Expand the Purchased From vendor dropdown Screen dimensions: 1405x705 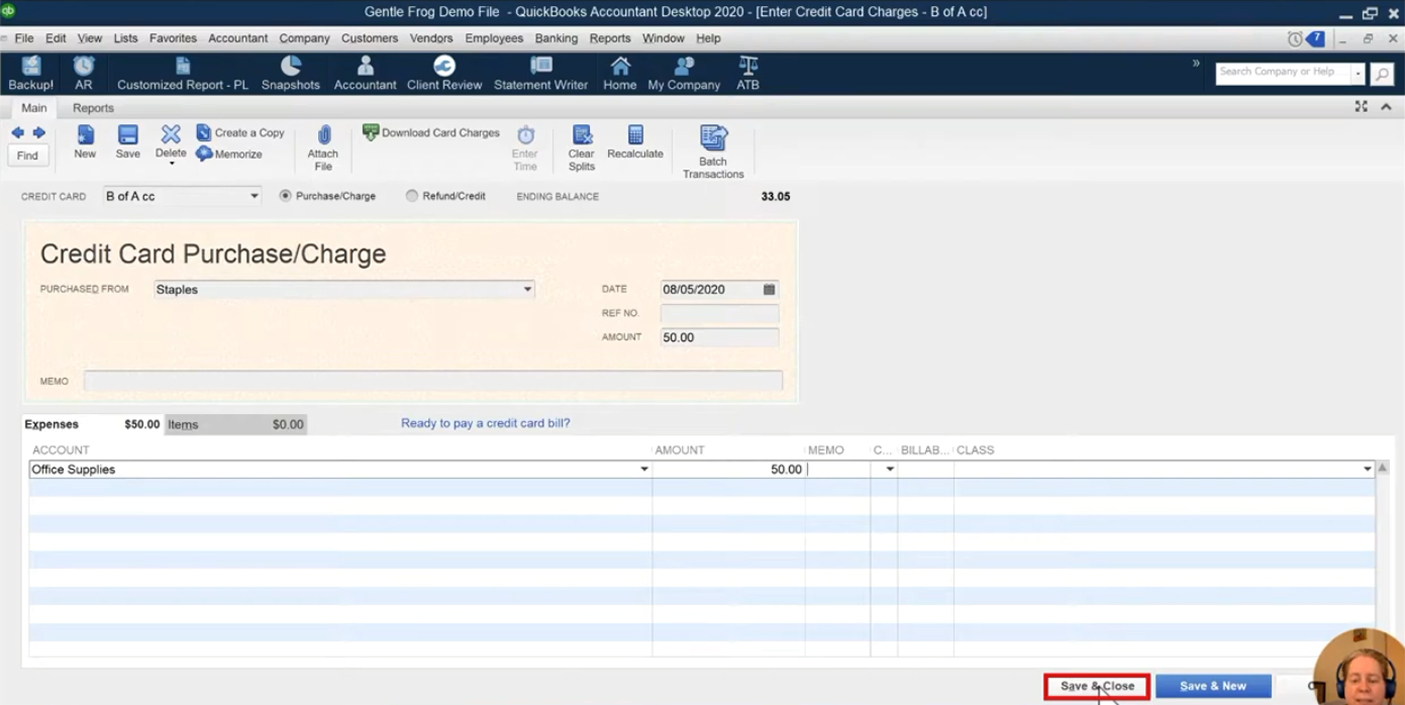click(x=527, y=289)
